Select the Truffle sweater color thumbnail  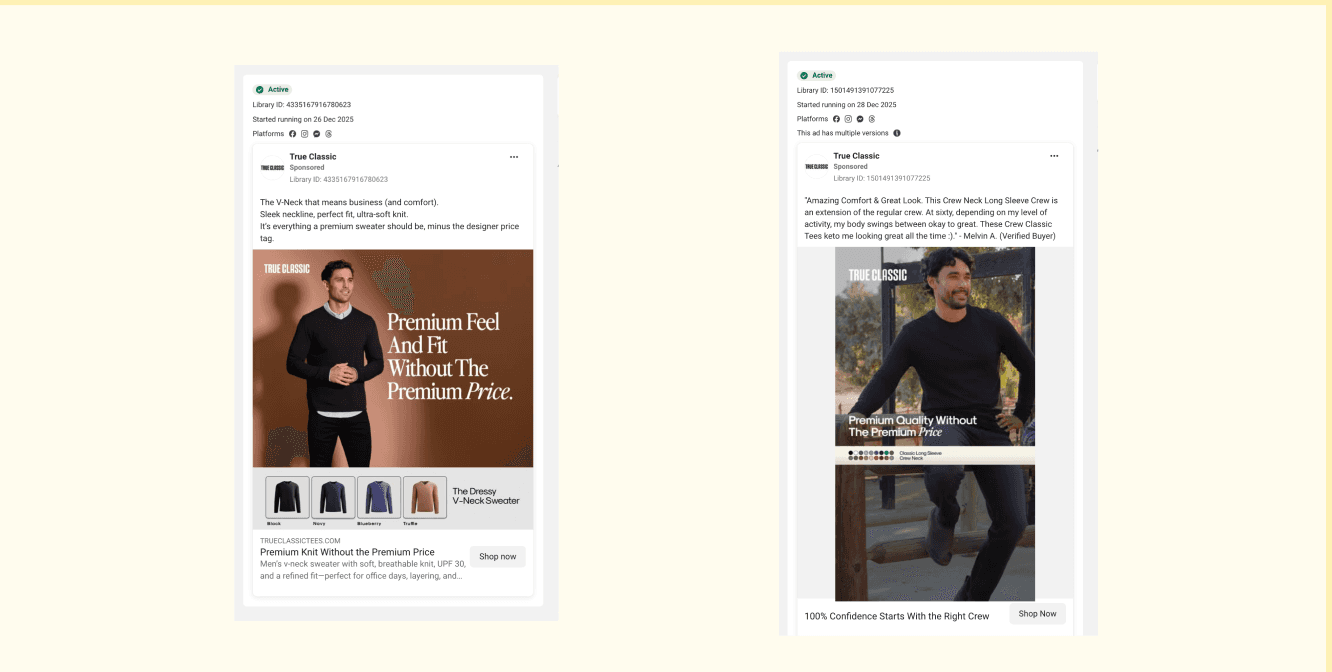[425, 496]
